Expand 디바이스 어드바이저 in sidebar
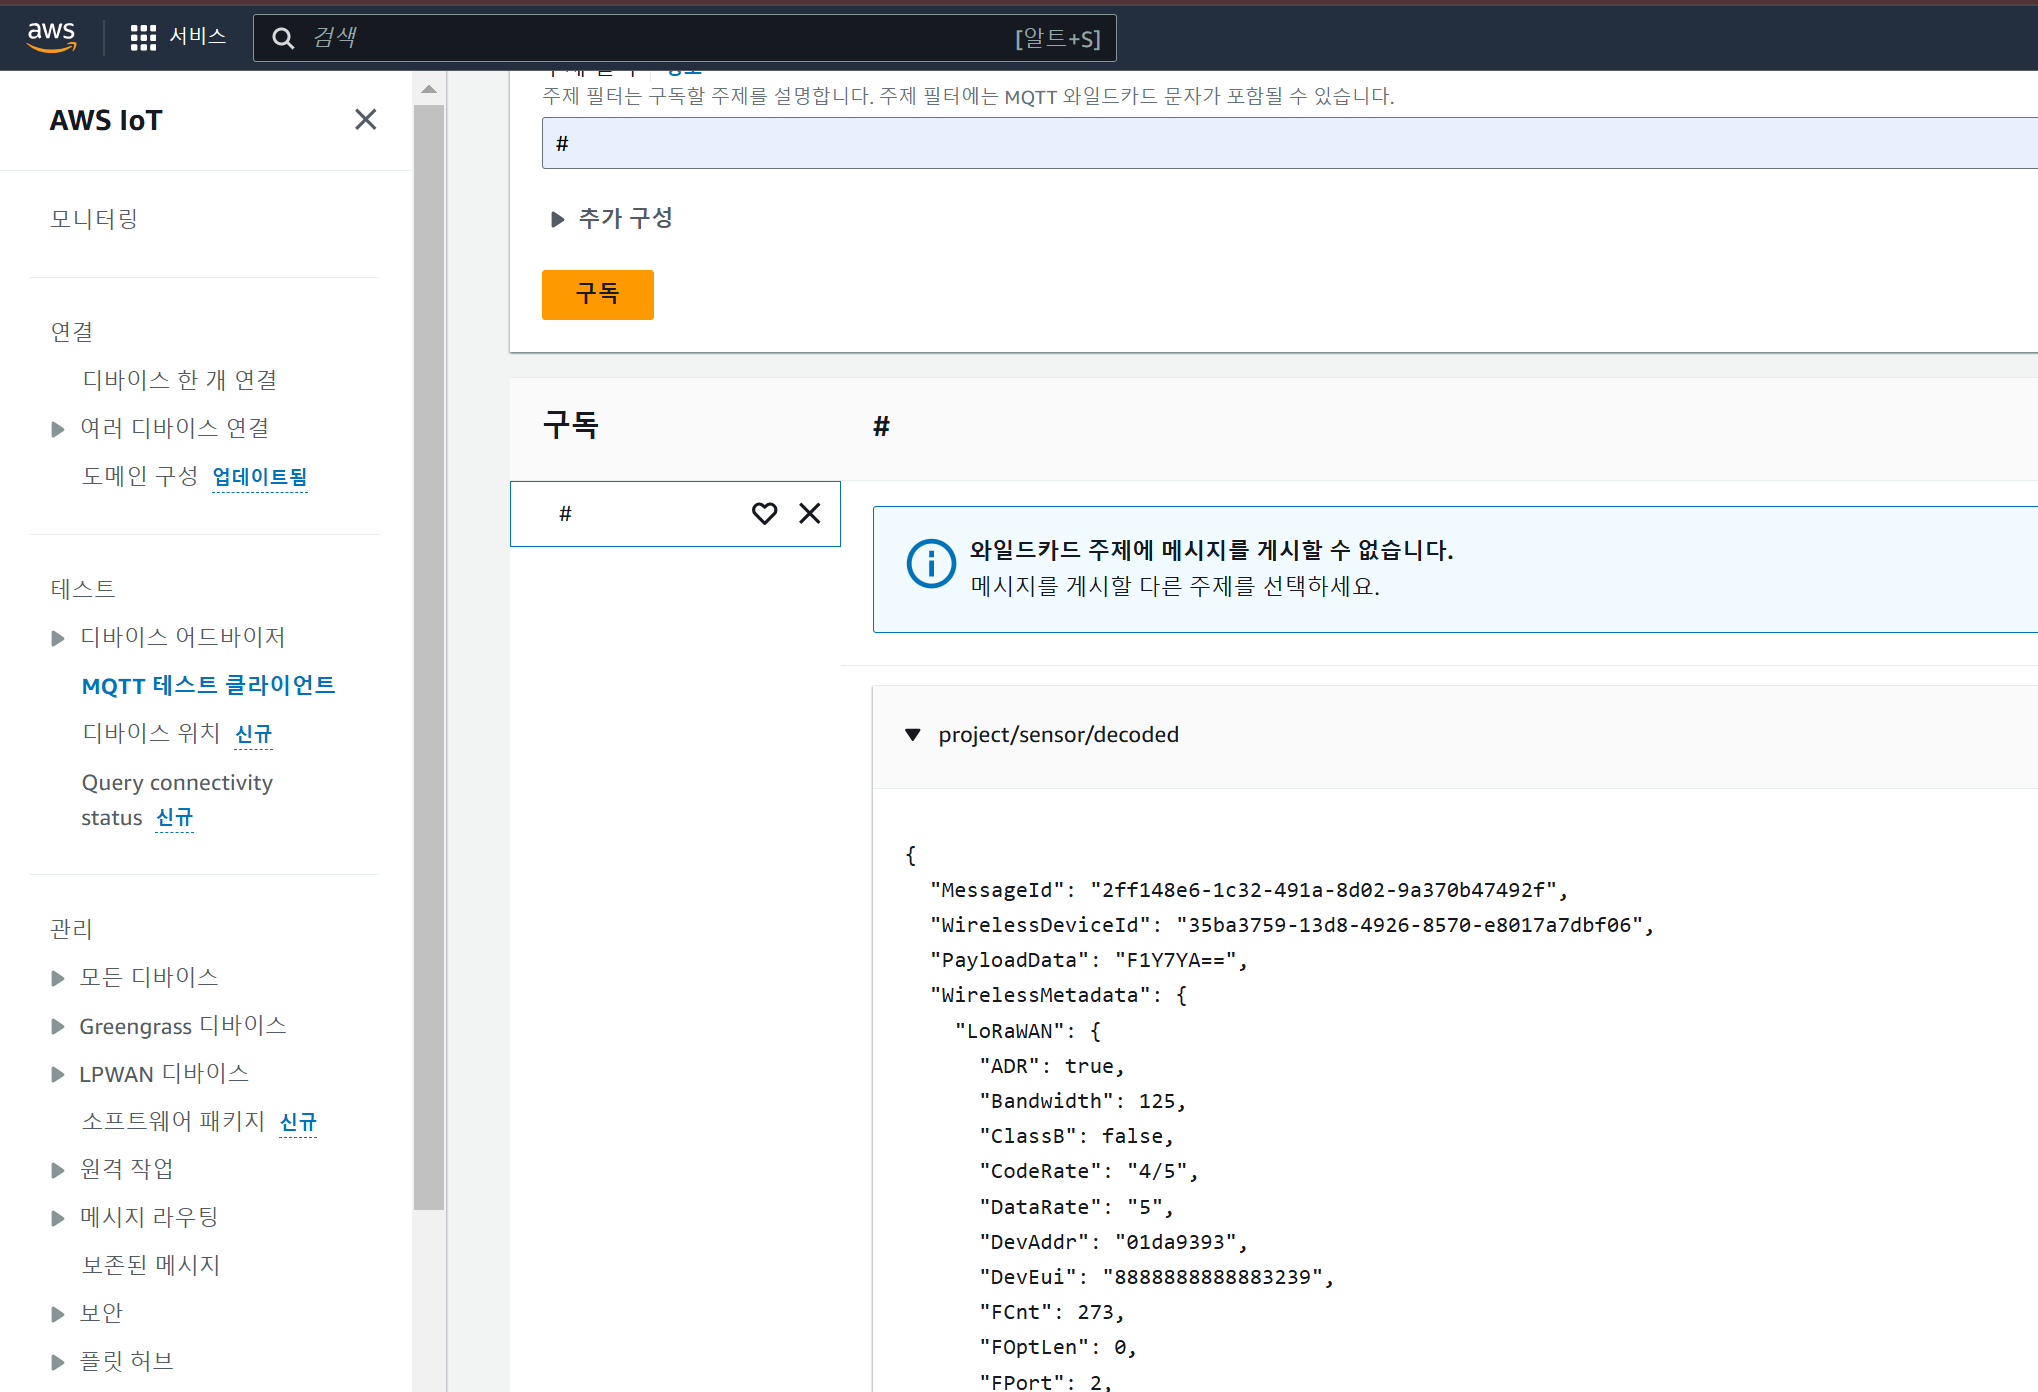This screenshot has width=2038, height=1392. 58,638
